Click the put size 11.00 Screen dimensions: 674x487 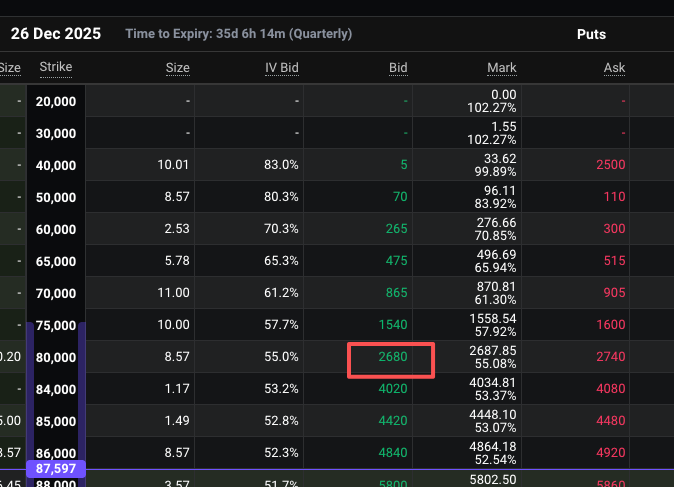173,292
